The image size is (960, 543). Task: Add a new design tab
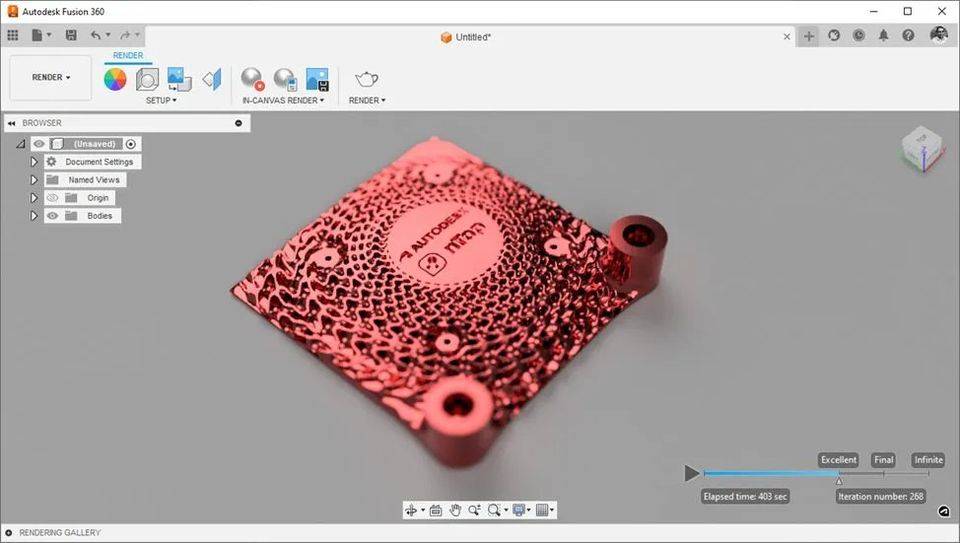(809, 36)
